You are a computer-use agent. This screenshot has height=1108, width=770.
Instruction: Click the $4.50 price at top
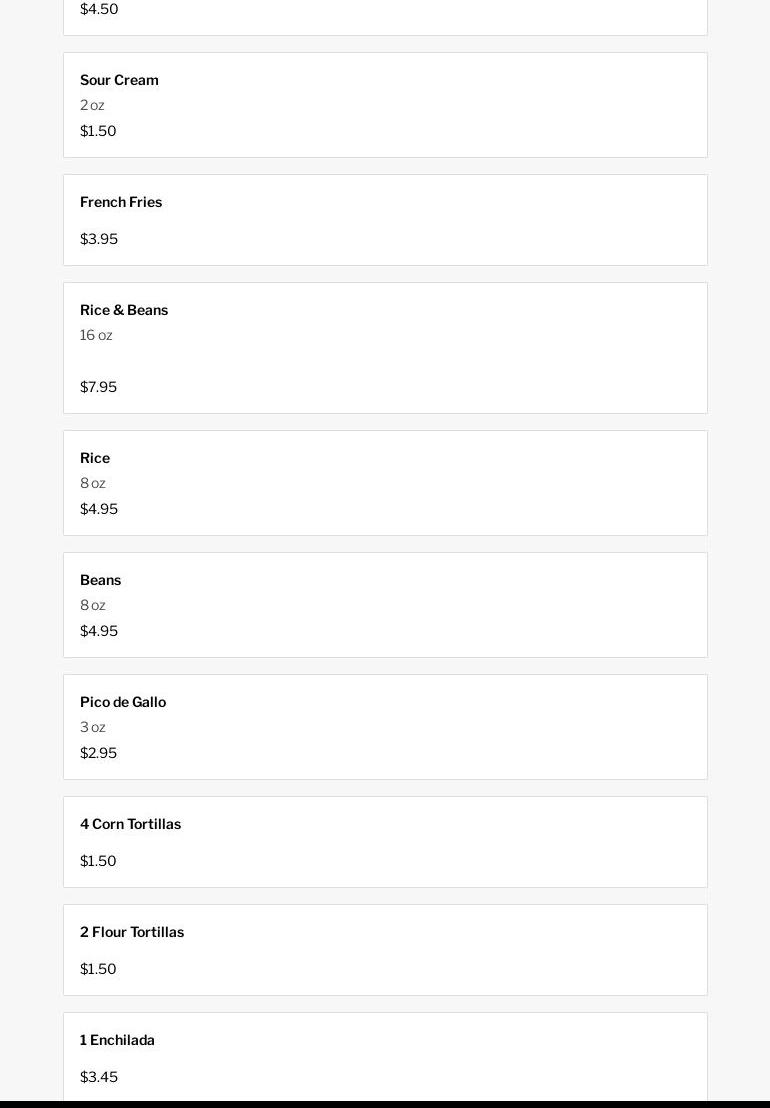tap(99, 9)
